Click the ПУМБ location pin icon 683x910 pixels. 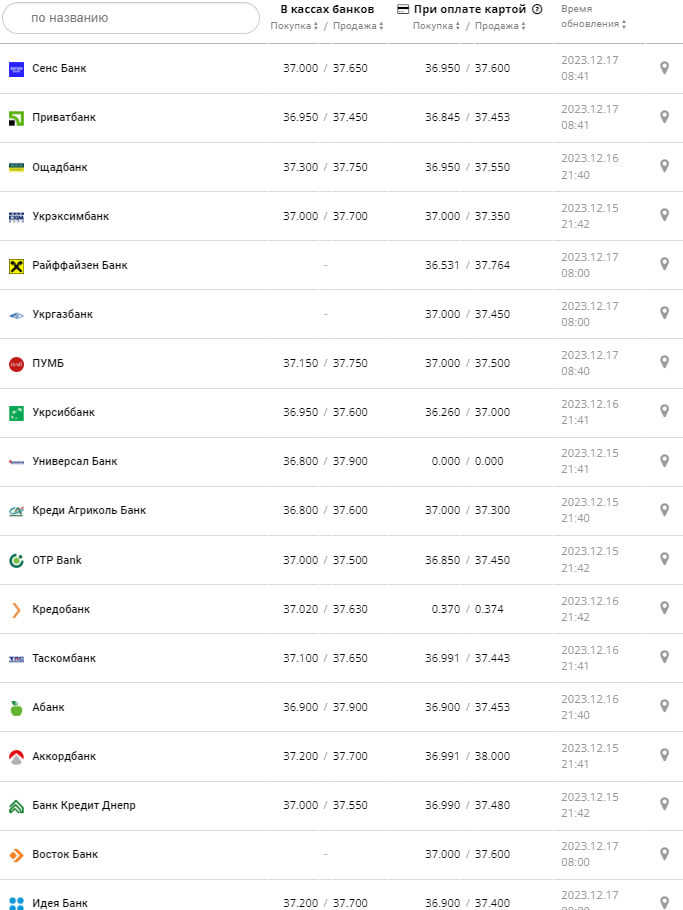pyautogui.click(x=664, y=362)
